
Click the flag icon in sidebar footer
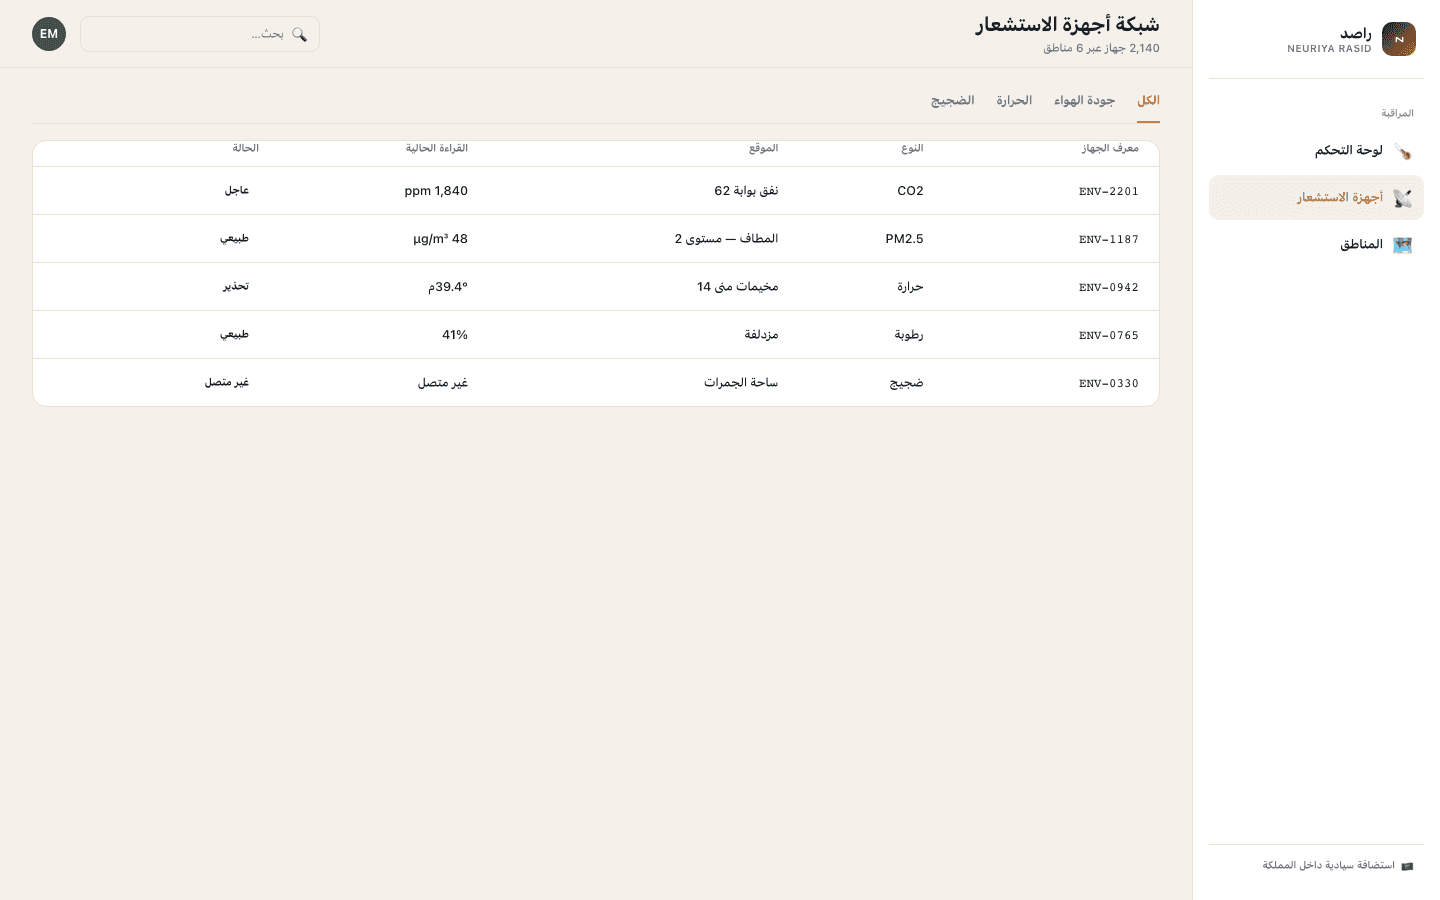point(1407,866)
